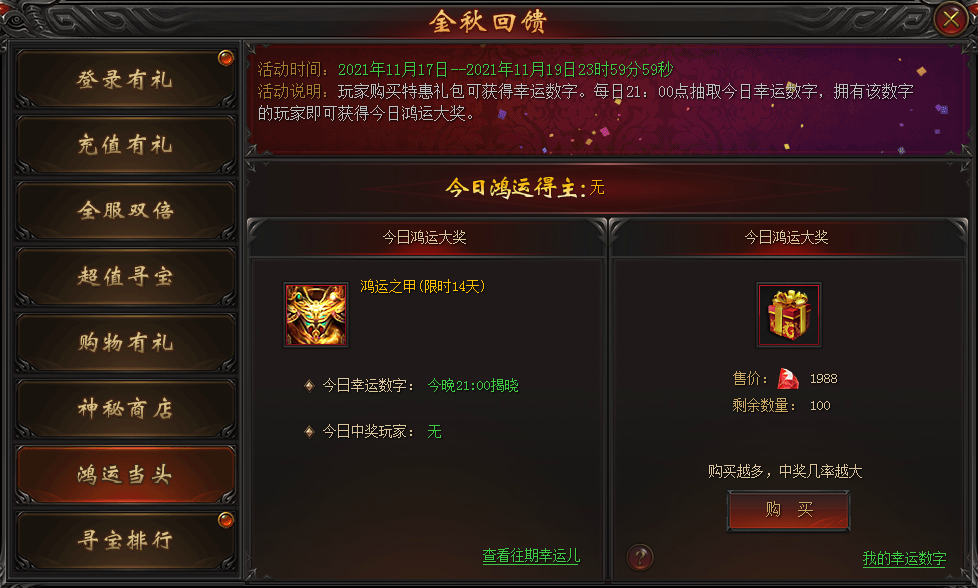Click the 购买 button
The height and width of the screenshot is (588, 978).
pos(788,511)
